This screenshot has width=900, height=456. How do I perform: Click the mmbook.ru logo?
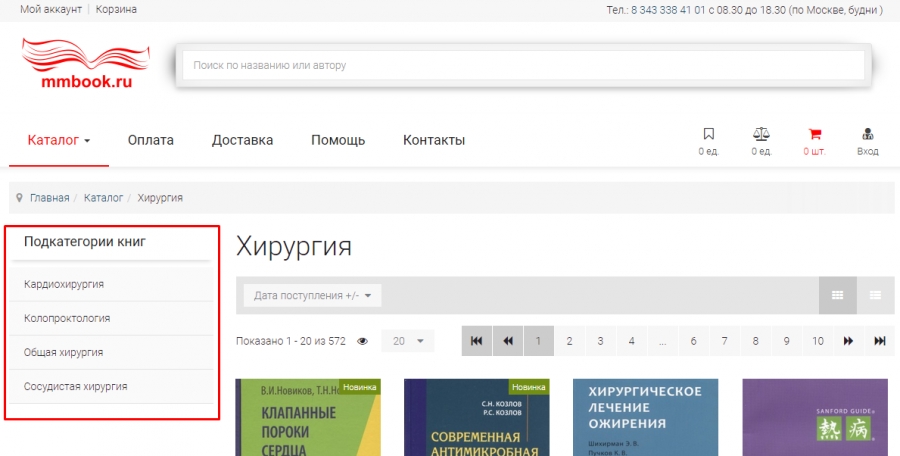pyautogui.click(x=86, y=64)
